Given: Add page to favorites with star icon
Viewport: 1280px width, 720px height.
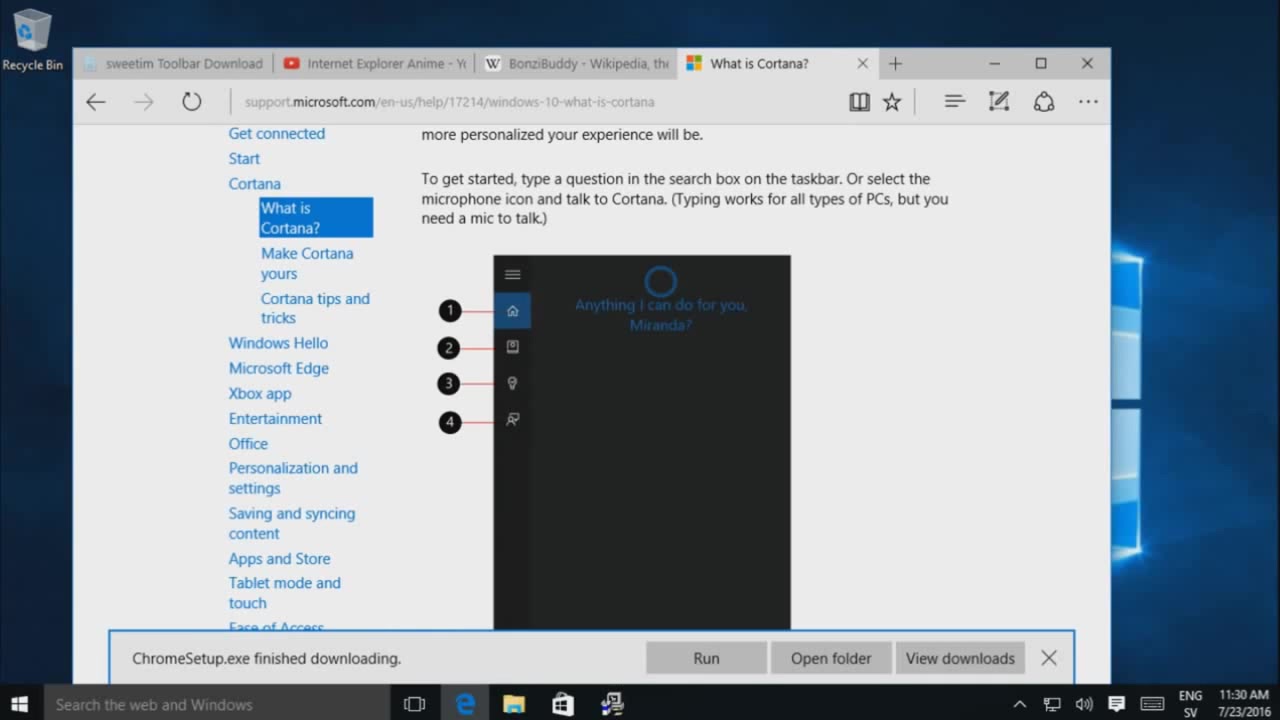Looking at the screenshot, I should pyautogui.click(x=892, y=102).
